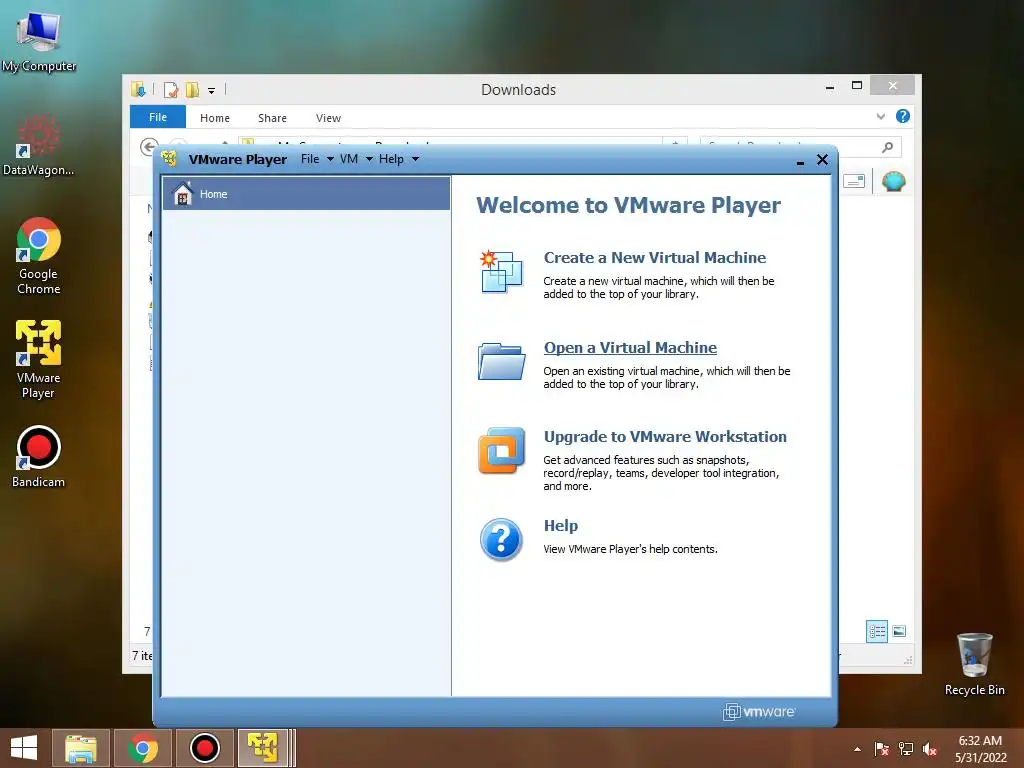1024x768 pixels.
Task: Click the Downloads folder icon in title bar
Action: pyautogui.click(x=138, y=89)
